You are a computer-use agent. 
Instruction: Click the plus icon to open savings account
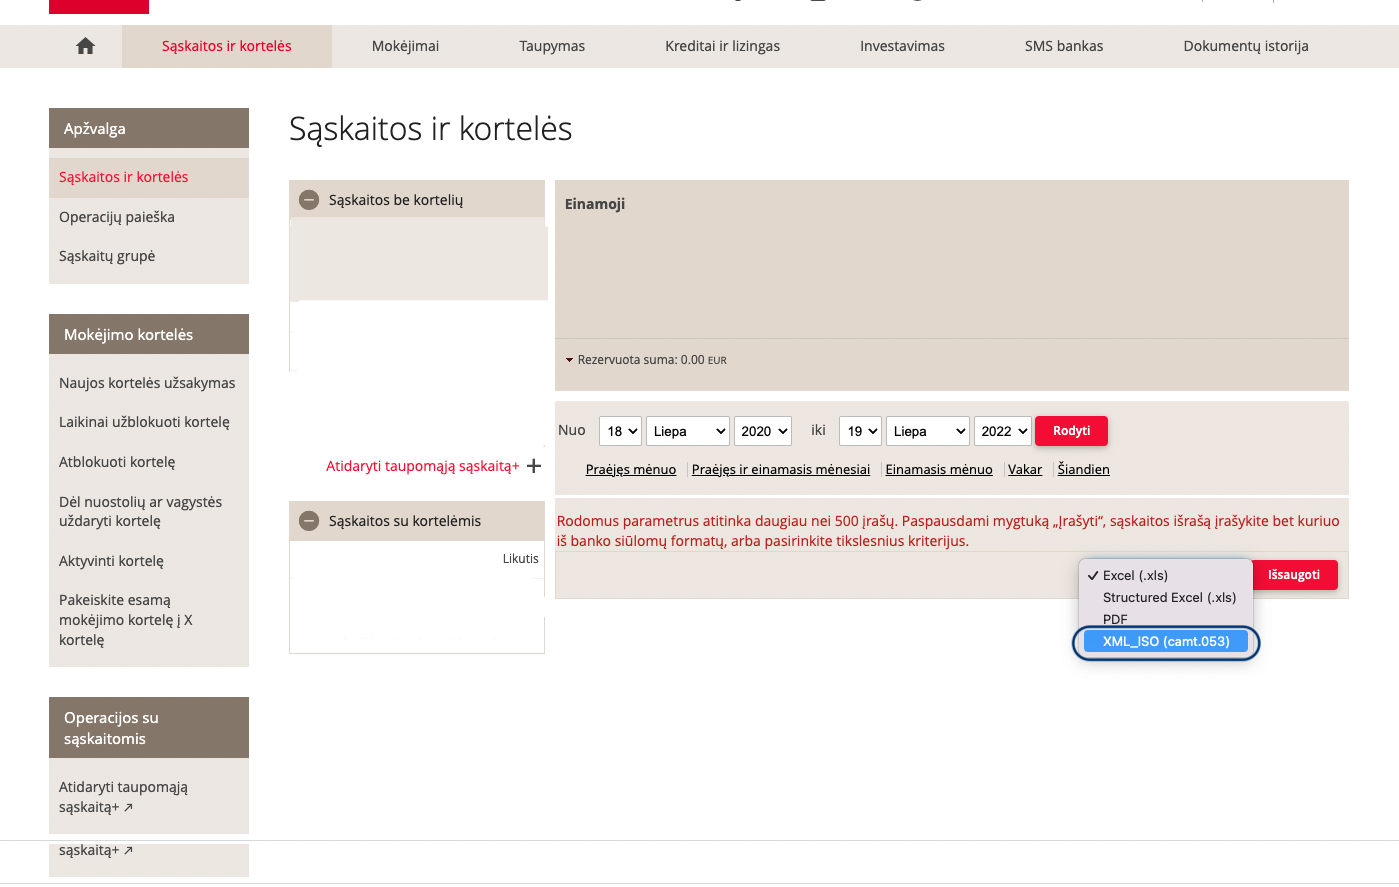click(x=534, y=466)
